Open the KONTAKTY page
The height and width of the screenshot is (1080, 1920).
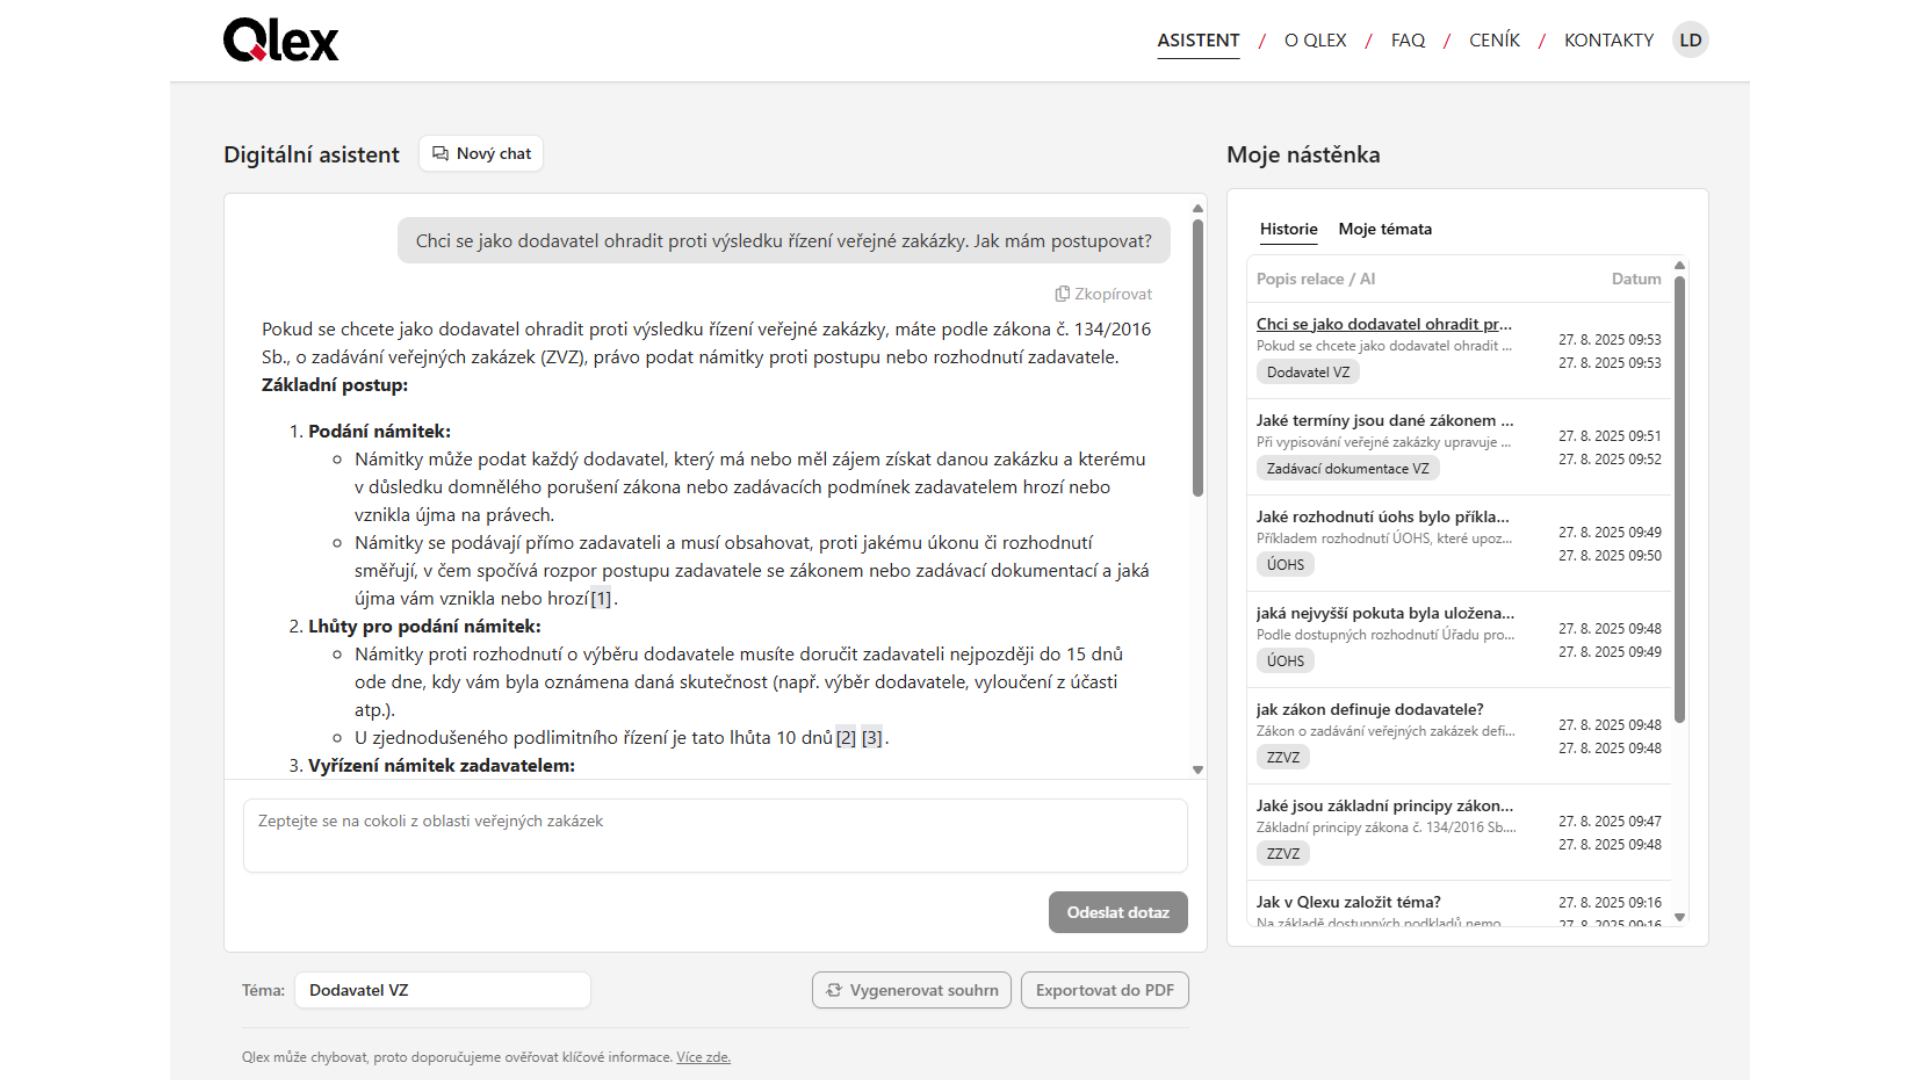point(1608,40)
